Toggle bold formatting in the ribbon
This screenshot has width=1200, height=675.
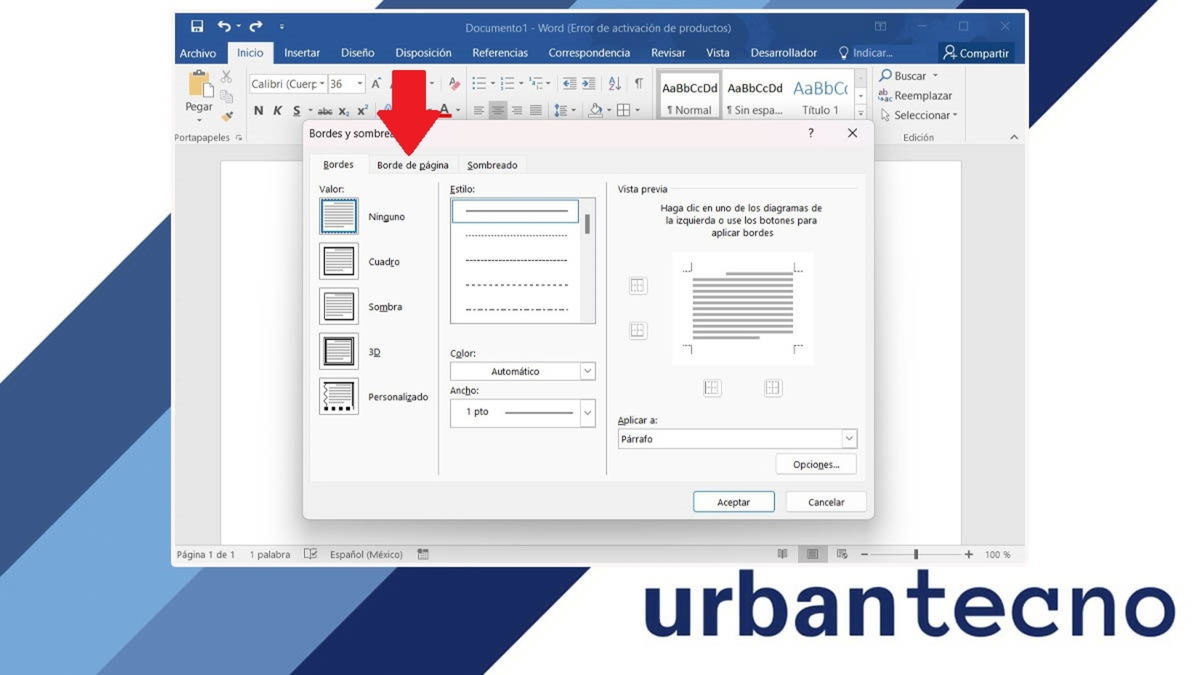coord(258,110)
